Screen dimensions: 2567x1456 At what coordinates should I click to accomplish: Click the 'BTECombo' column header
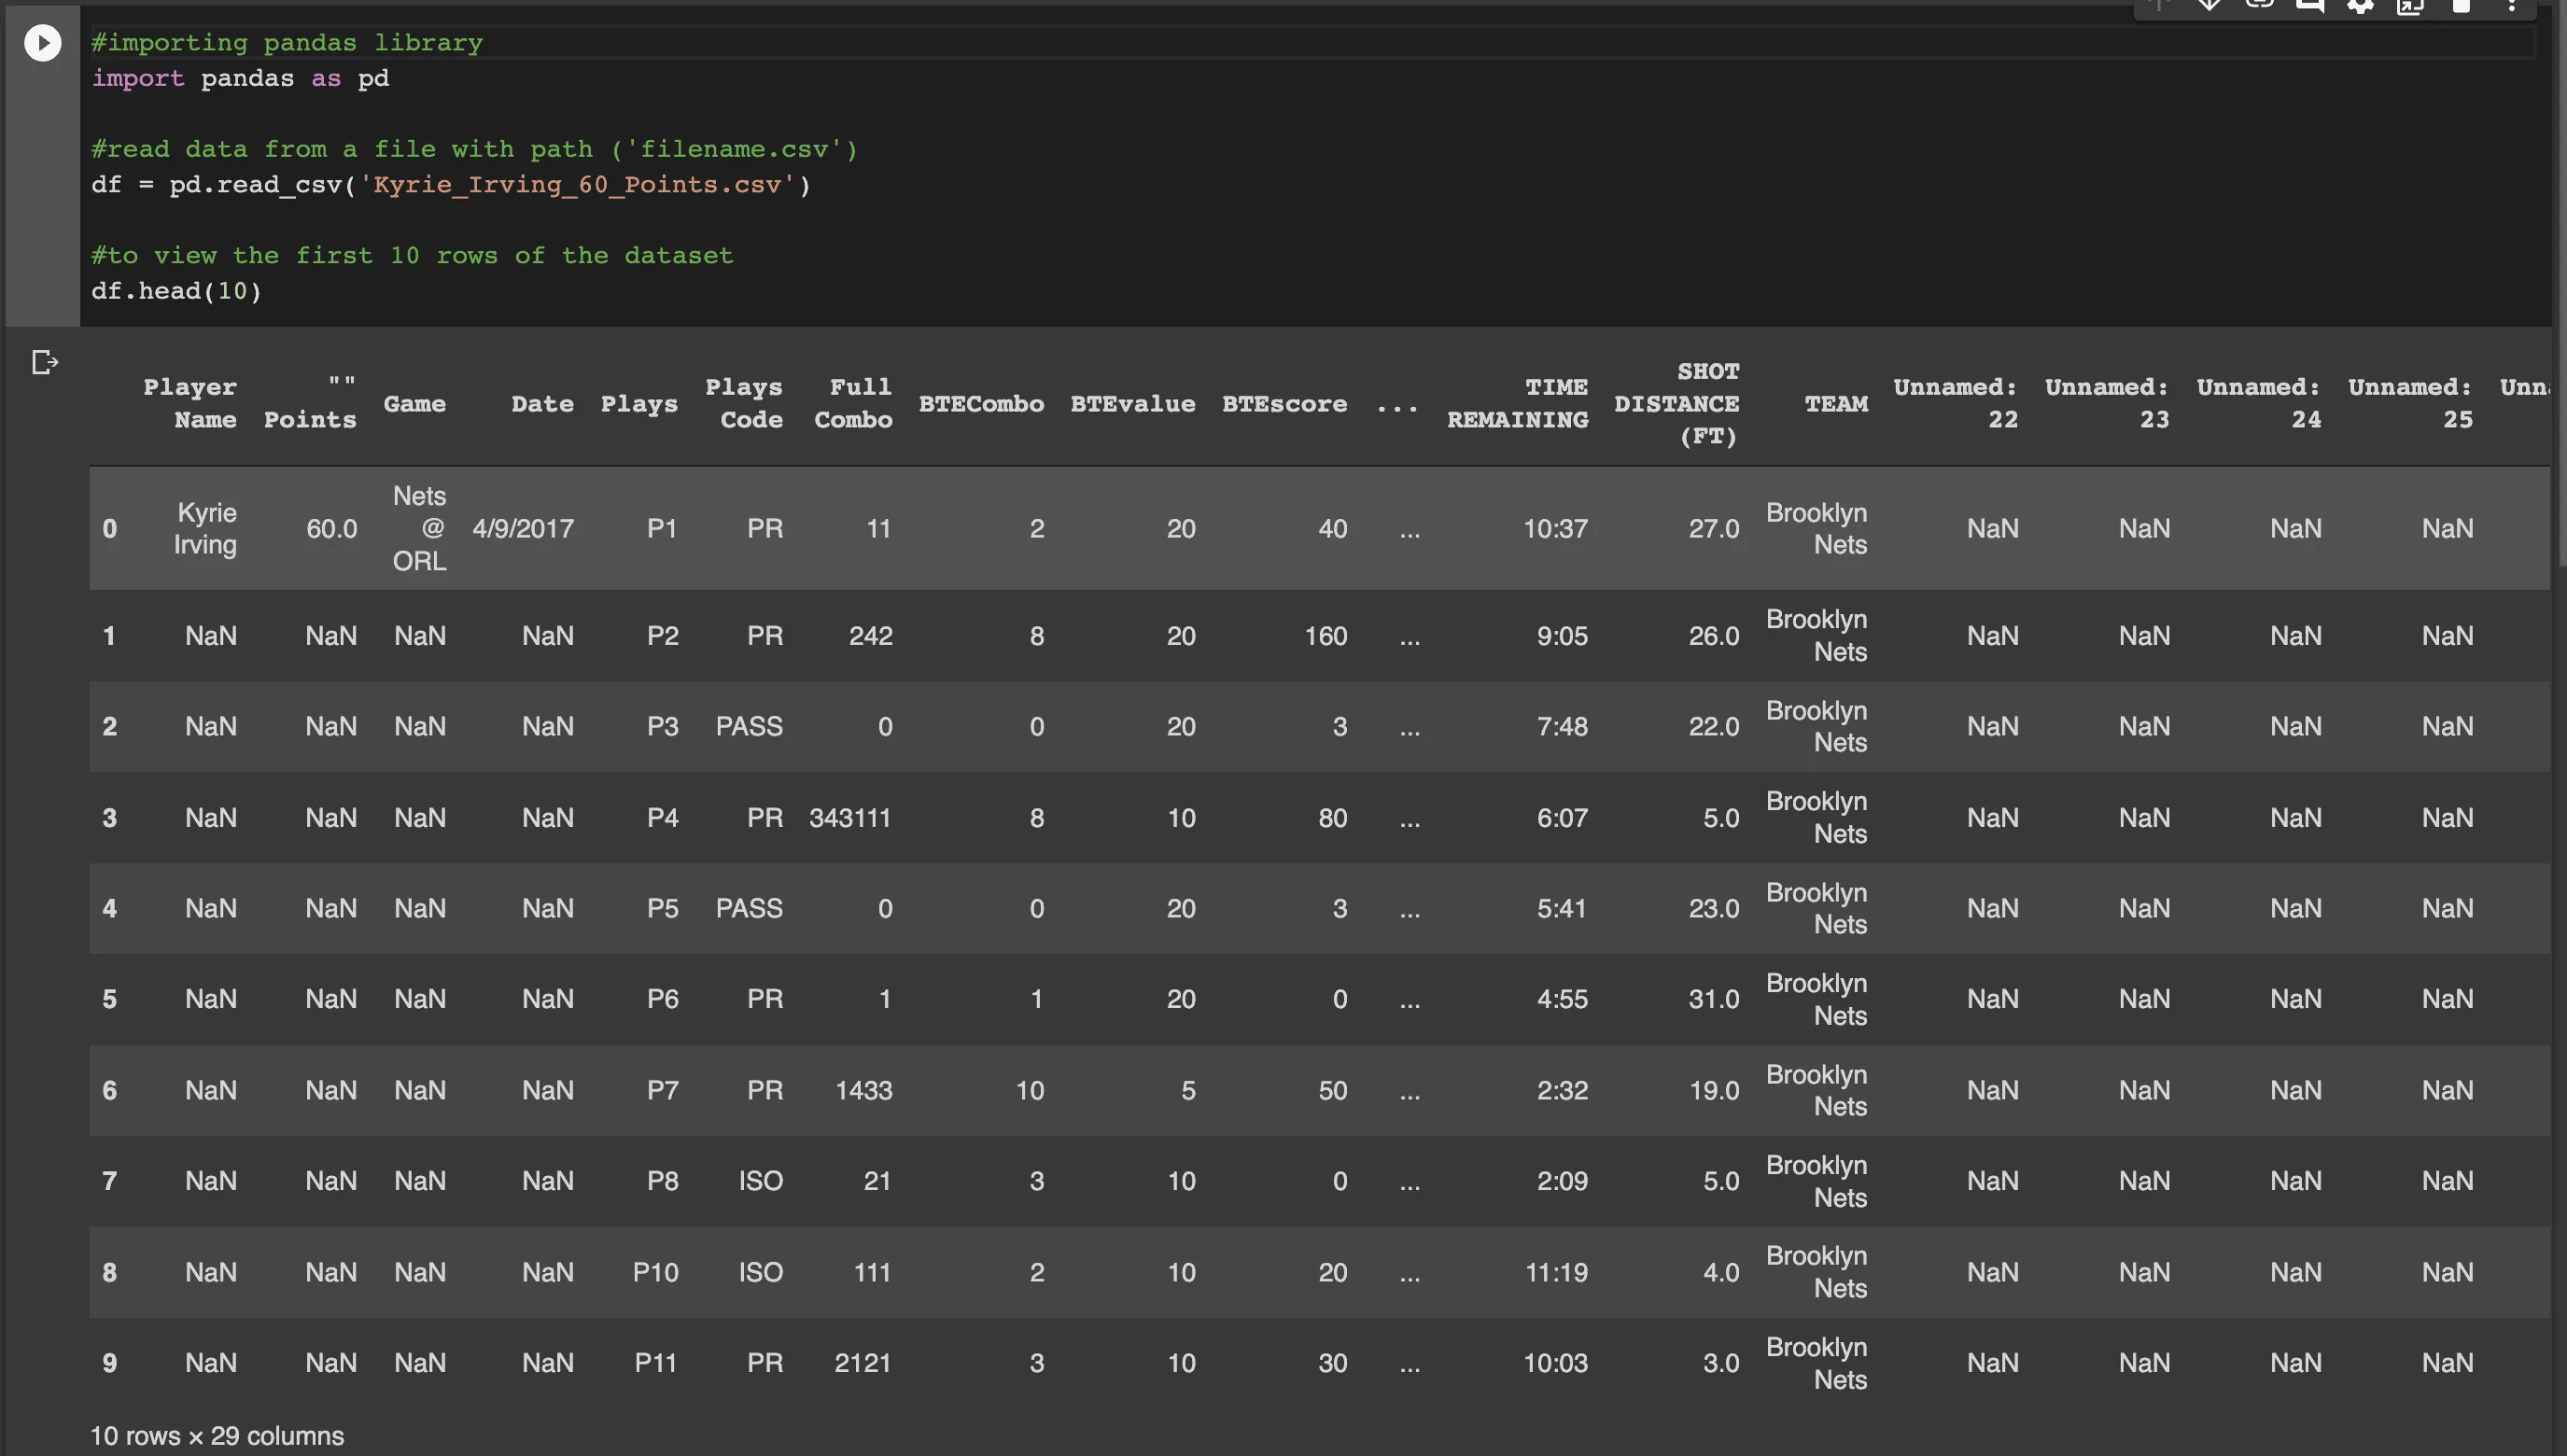[x=981, y=404]
